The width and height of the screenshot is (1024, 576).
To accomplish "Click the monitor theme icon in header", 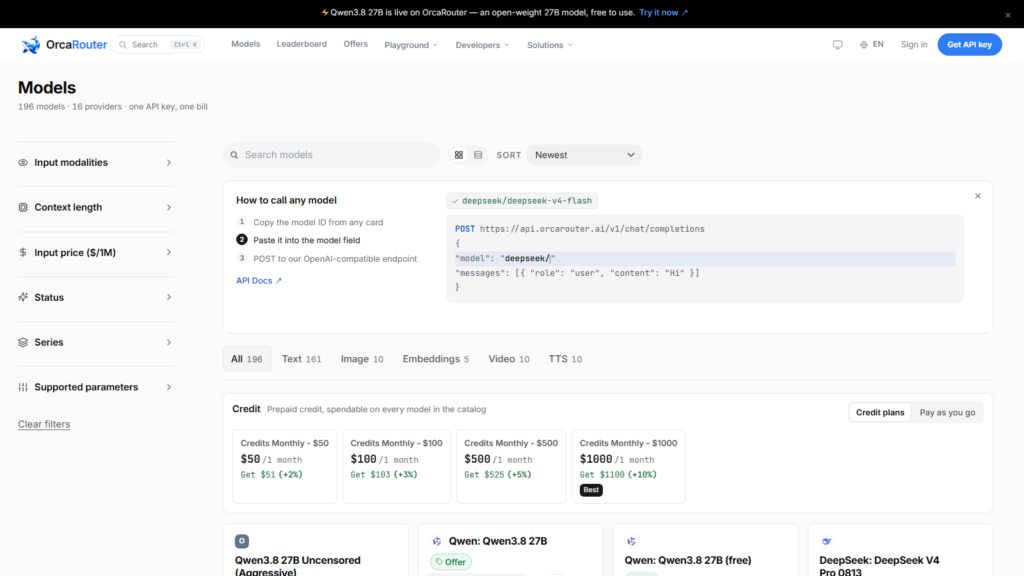I will click(837, 44).
